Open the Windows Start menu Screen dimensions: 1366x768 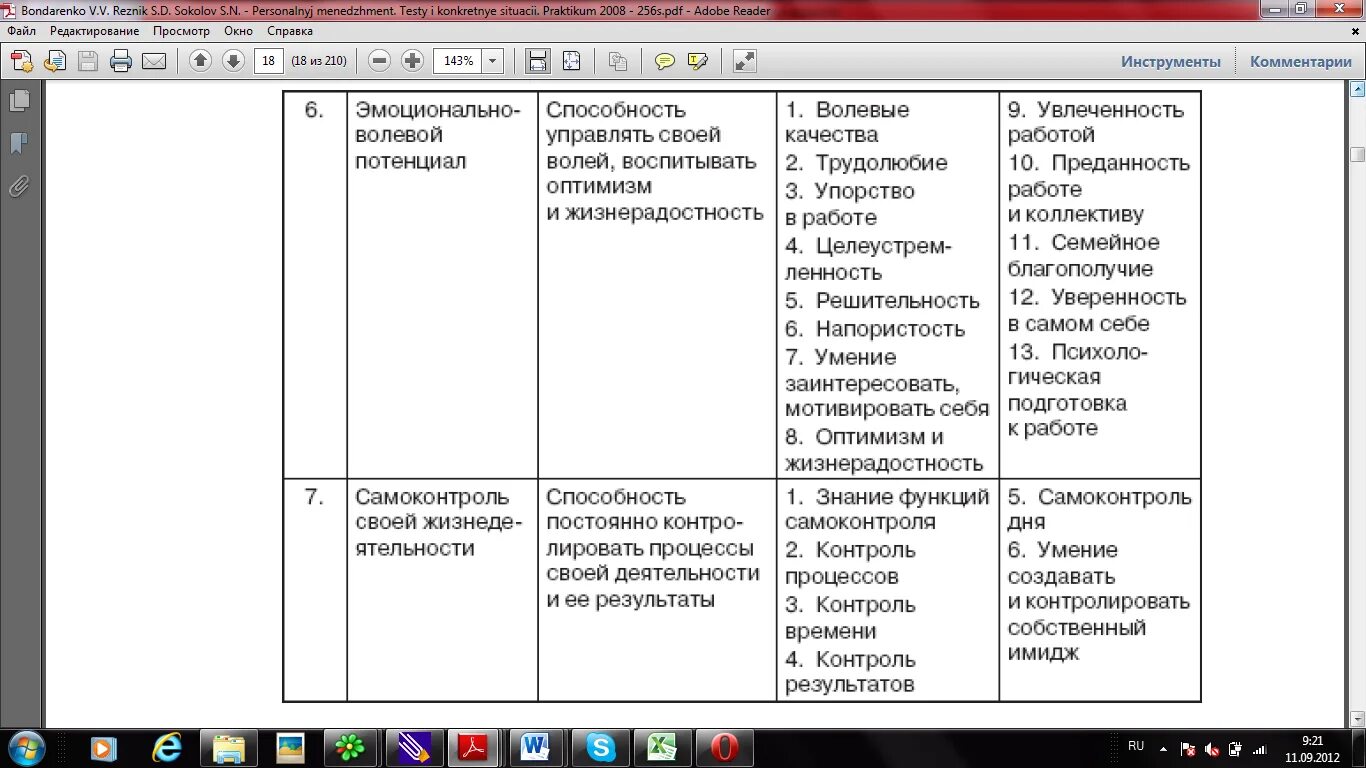pos(26,748)
